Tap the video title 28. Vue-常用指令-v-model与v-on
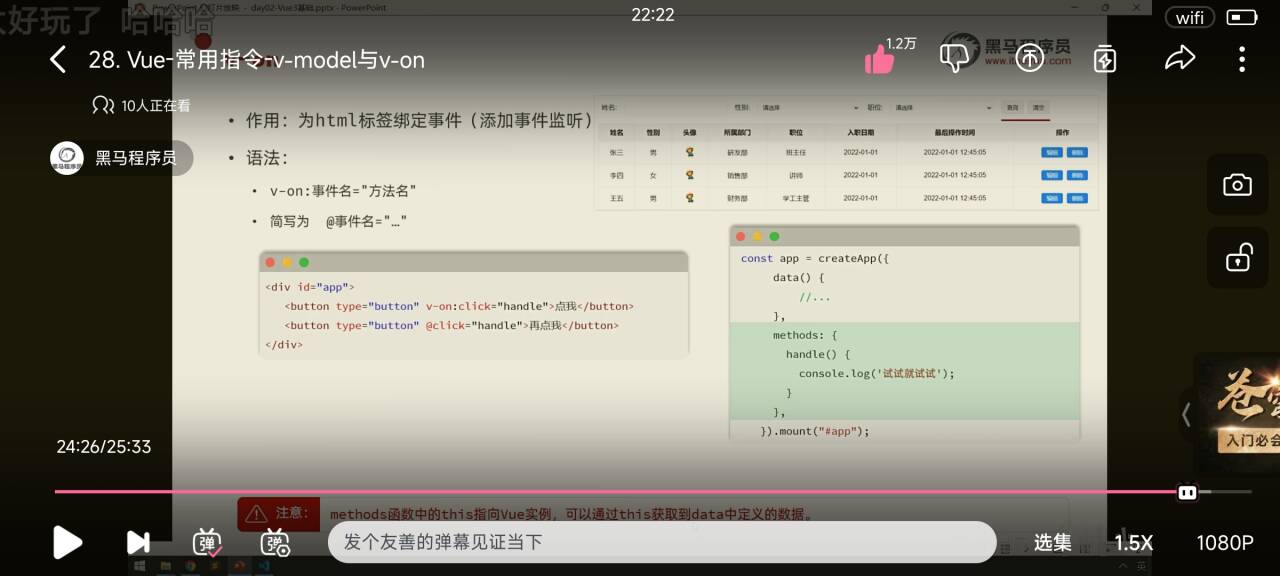The height and width of the screenshot is (576, 1280). click(257, 60)
